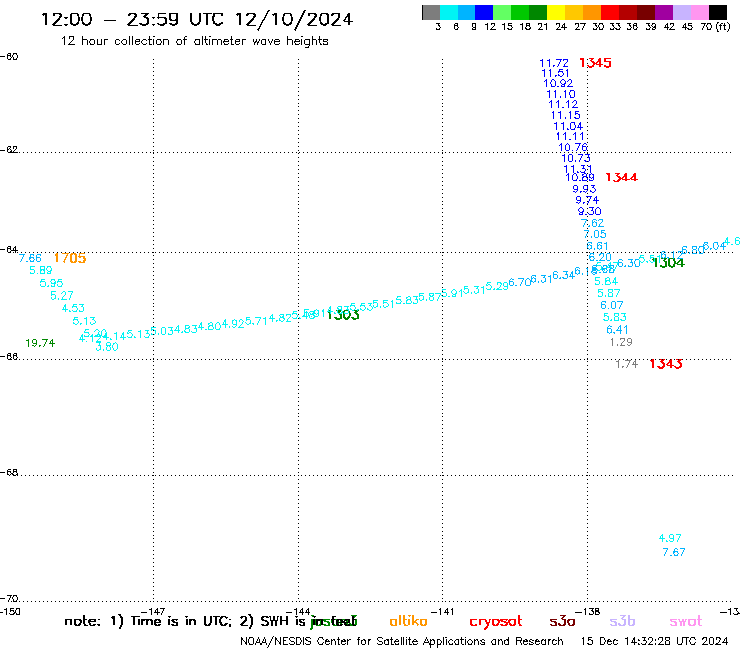Click the gray 1.74 wave height value
The image size is (740, 650).
627,364
